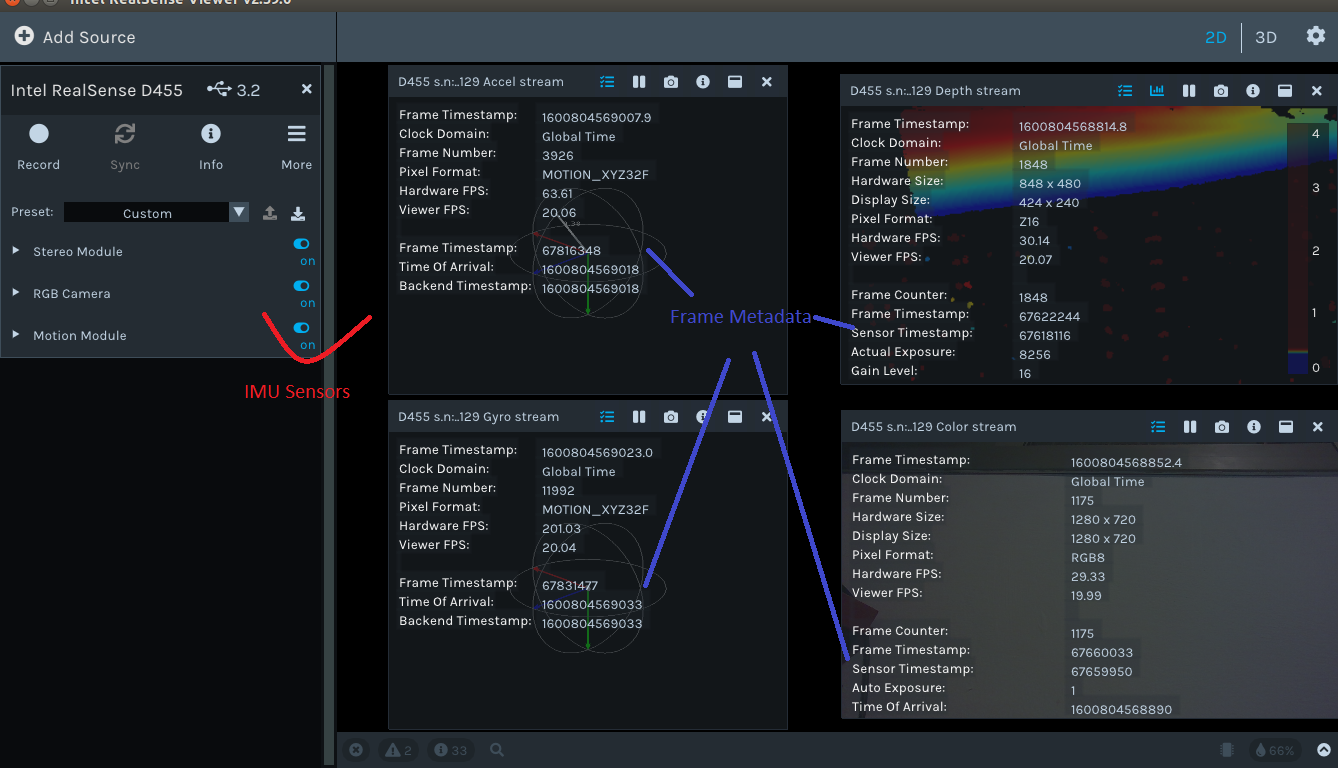This screenshot has width=1338, height=768.
Task: Pause the Accel stream
Action: click(639, 82)
